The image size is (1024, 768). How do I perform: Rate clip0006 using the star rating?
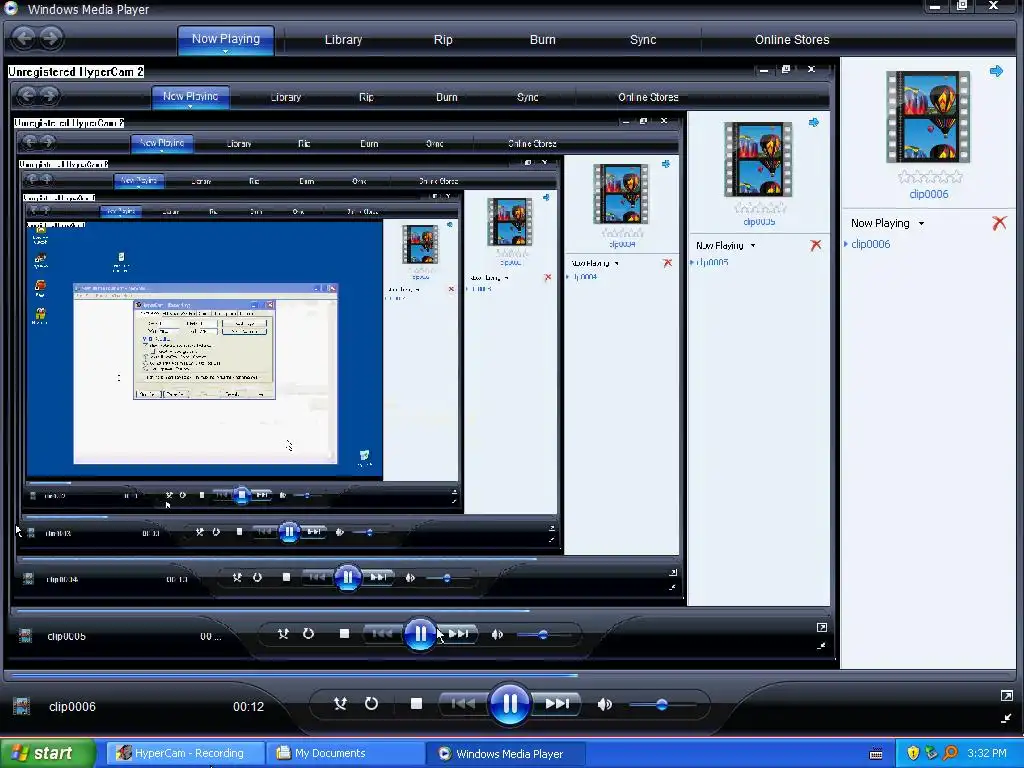930,176
